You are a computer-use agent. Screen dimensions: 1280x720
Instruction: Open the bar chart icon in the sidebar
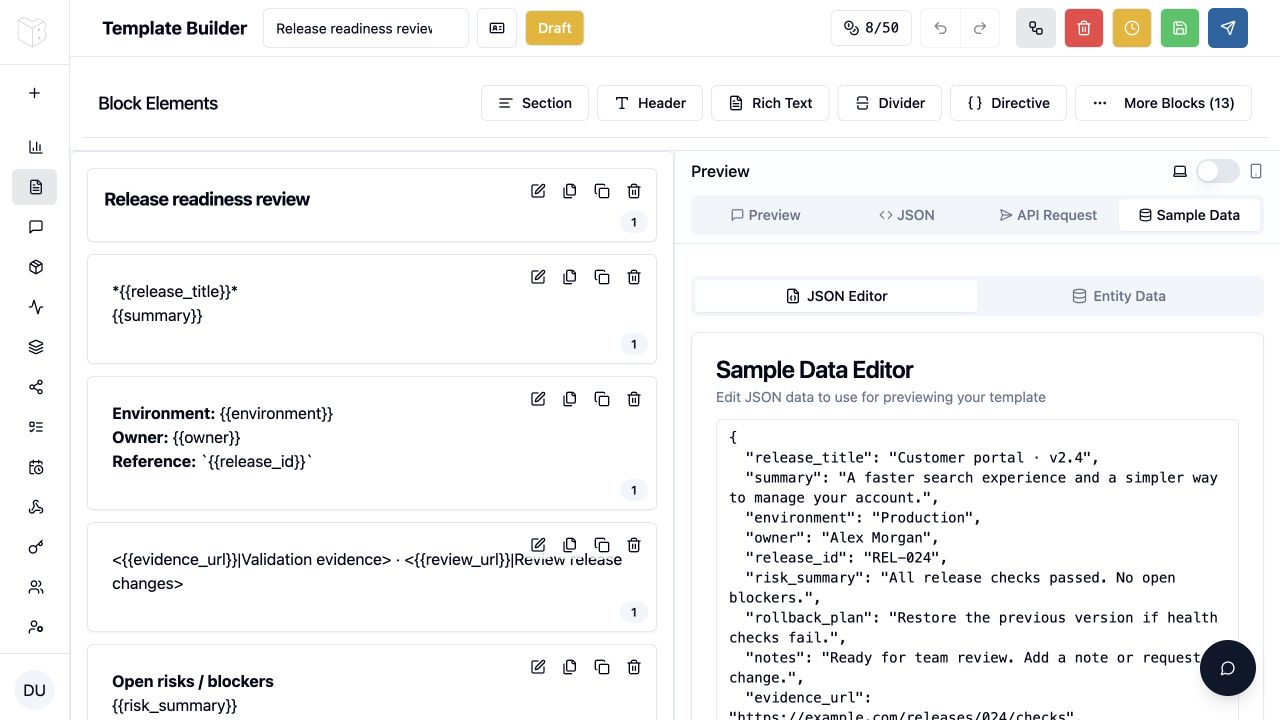36,147
